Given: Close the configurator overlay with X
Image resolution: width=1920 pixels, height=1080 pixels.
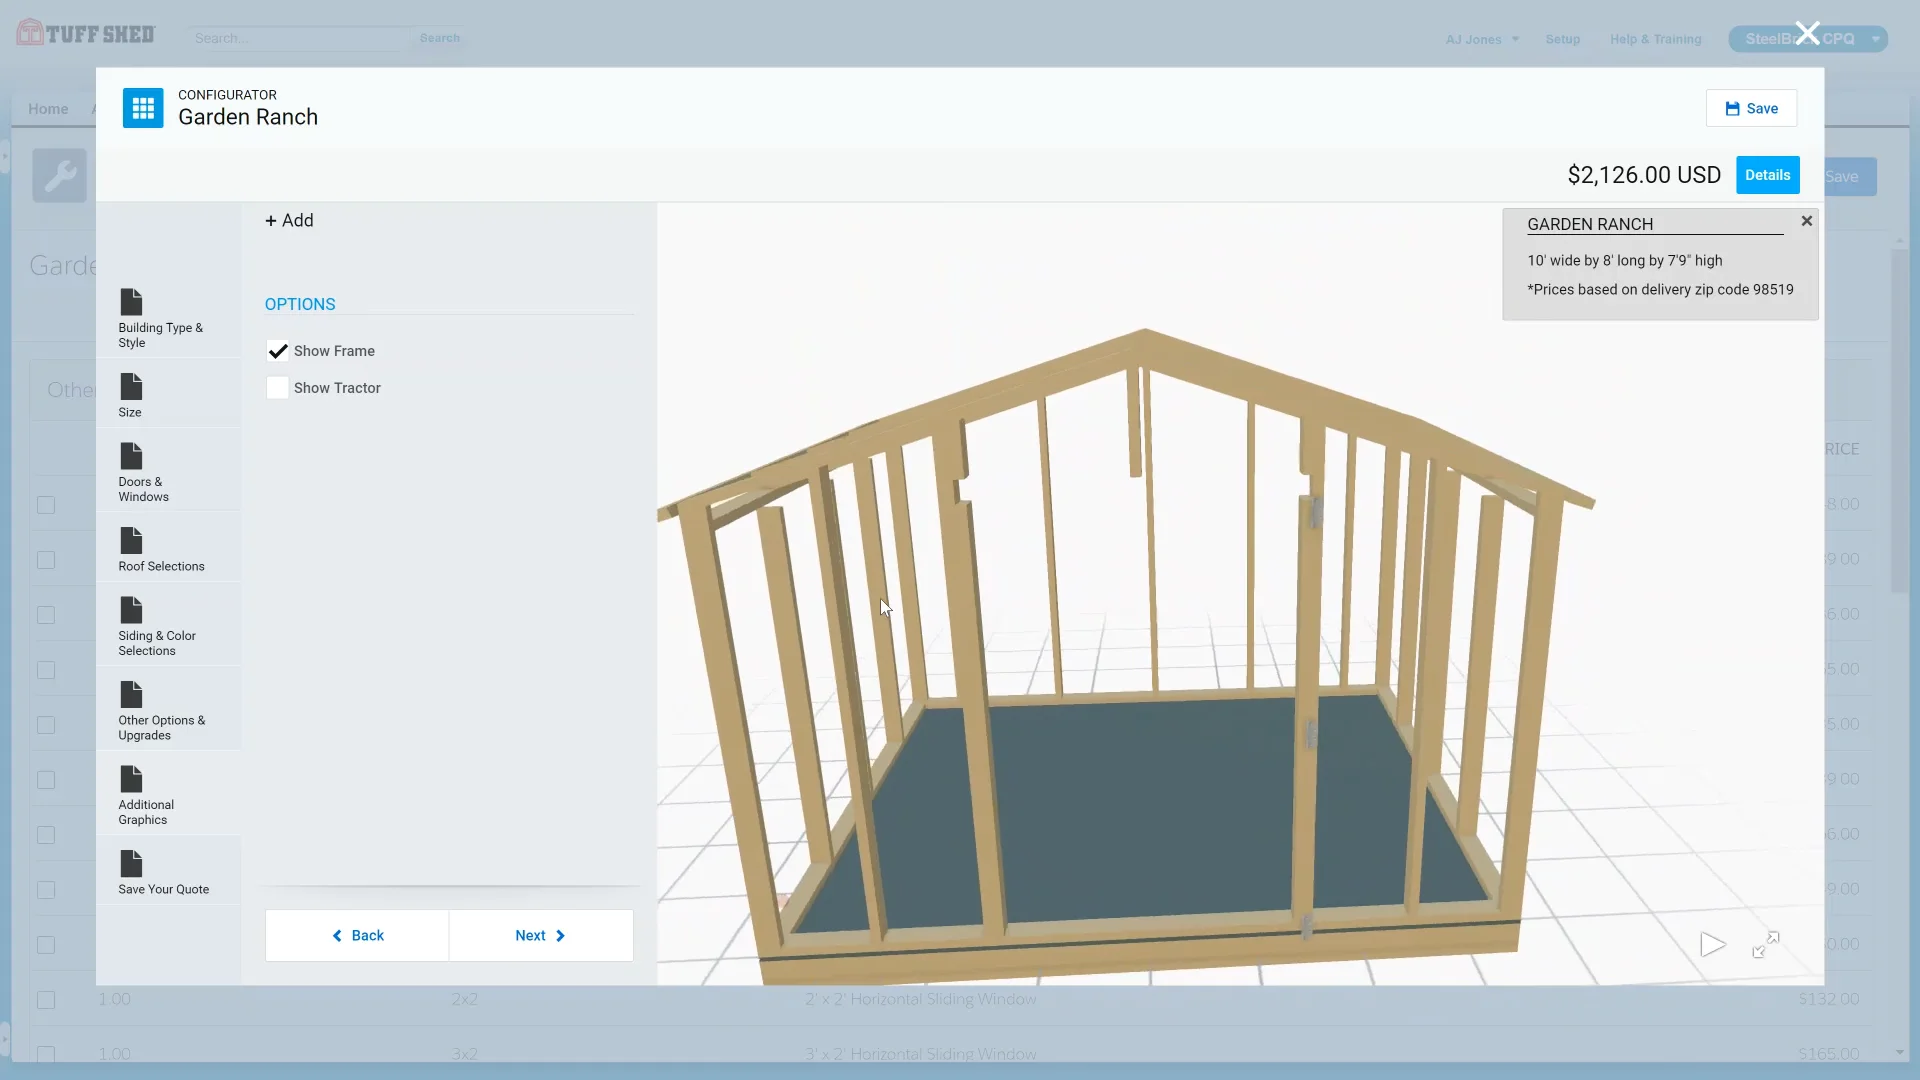Looking at the screenshot, I should pyautogui.click(x=1807, y=34).
